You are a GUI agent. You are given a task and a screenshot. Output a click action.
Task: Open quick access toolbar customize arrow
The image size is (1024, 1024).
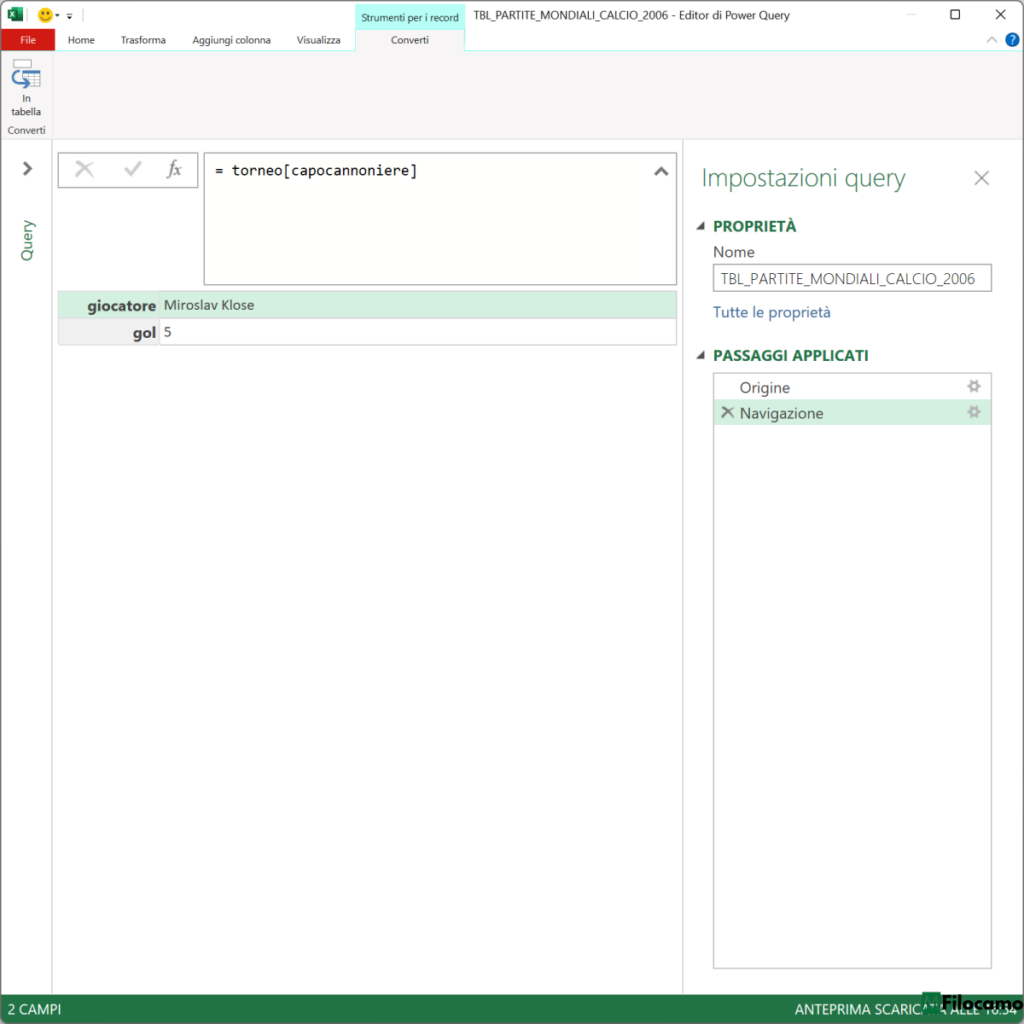(69, 16)
